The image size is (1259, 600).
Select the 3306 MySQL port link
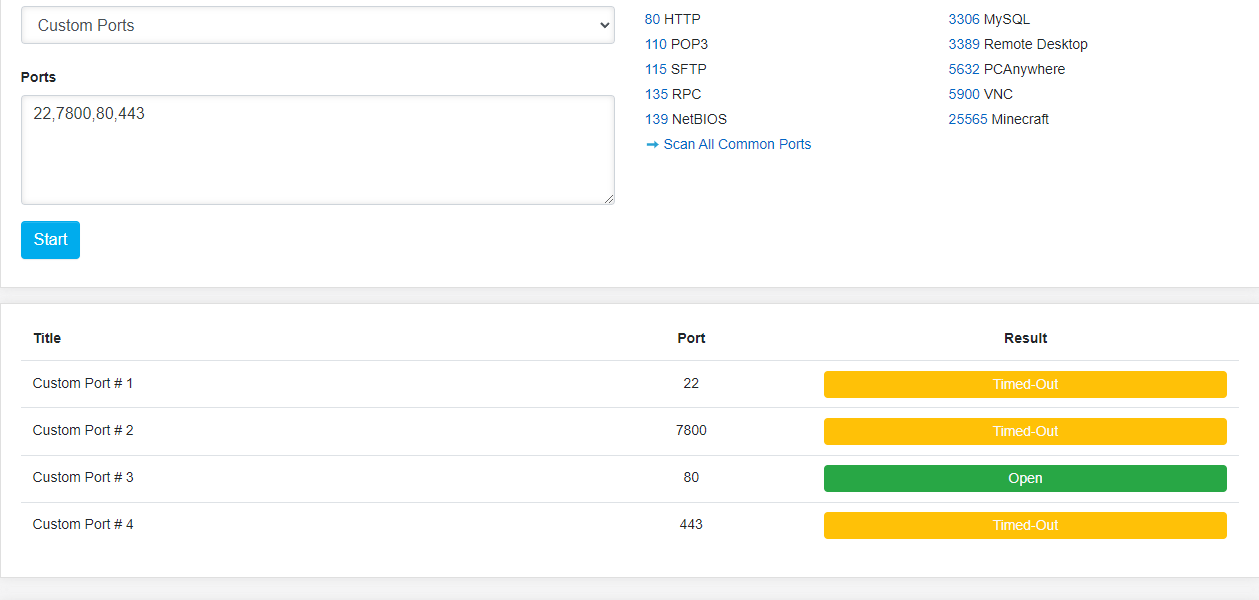[964, 19]
